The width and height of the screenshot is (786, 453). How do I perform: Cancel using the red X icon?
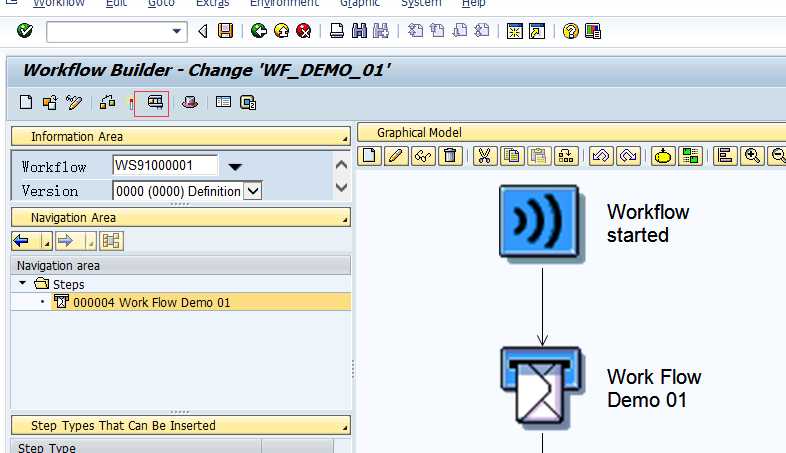click(x=304, y=31)
